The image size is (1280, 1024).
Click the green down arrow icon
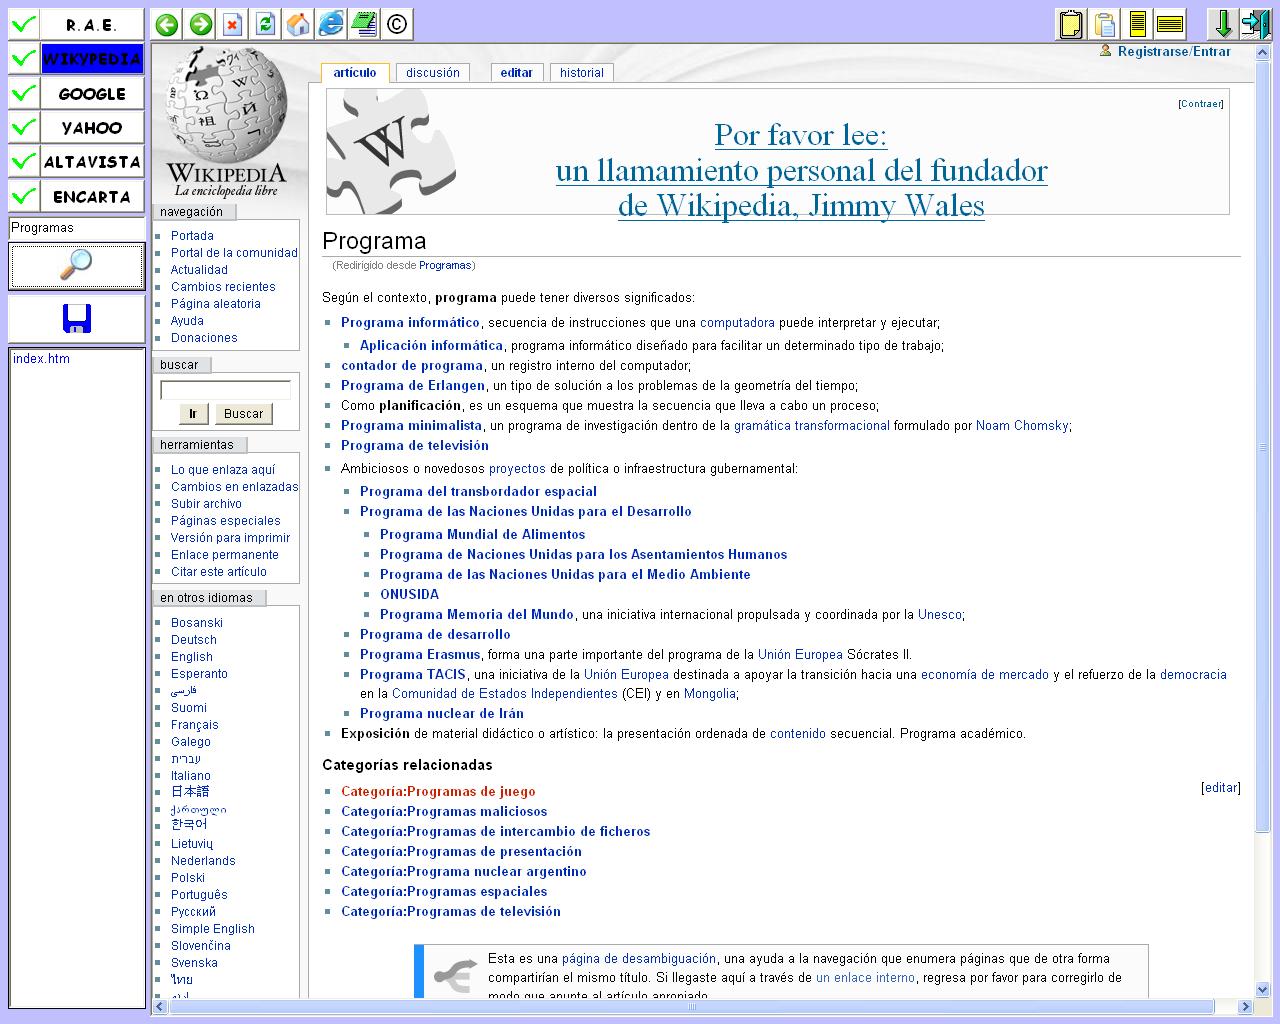1222,24
